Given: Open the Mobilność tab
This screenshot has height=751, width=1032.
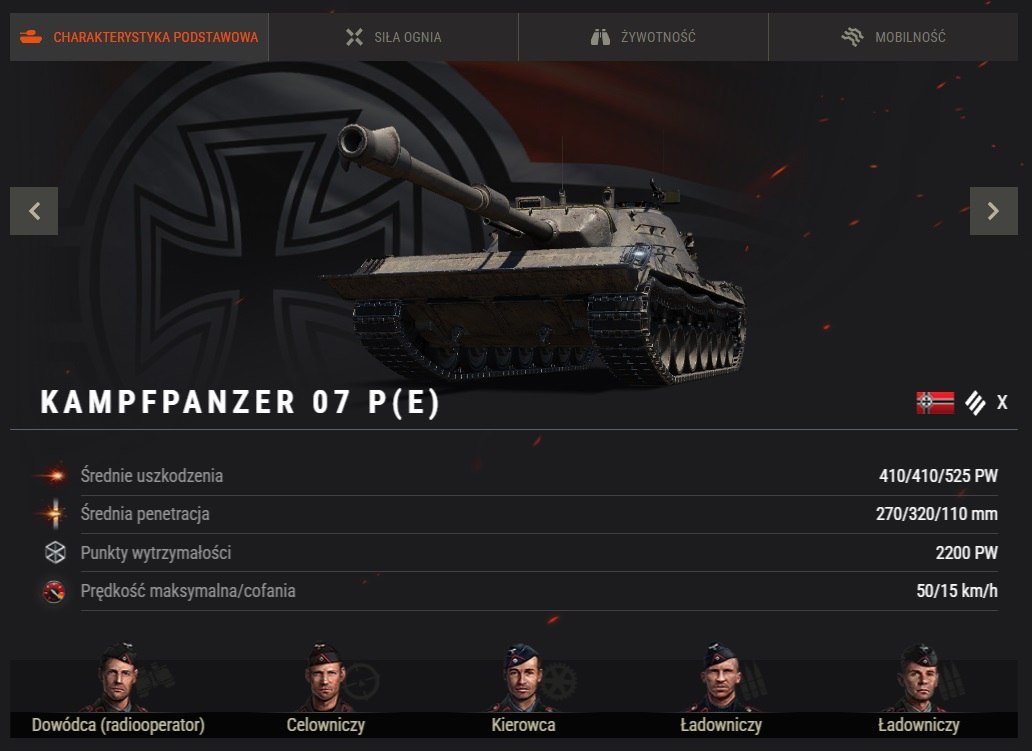Looking at the screenshot, I should (893, 37).
